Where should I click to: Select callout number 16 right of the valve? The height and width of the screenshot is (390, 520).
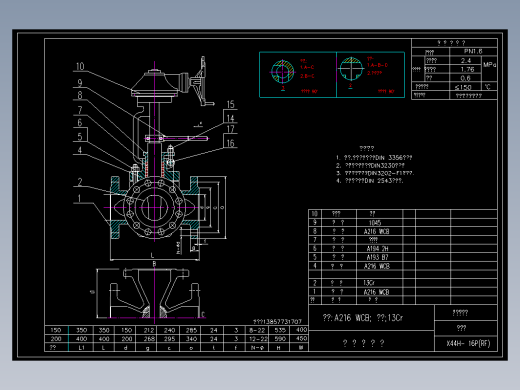[x=230, y=143]
